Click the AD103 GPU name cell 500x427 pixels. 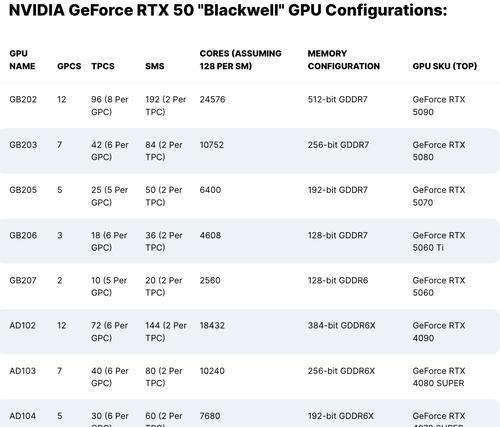(x=22, y=371)
